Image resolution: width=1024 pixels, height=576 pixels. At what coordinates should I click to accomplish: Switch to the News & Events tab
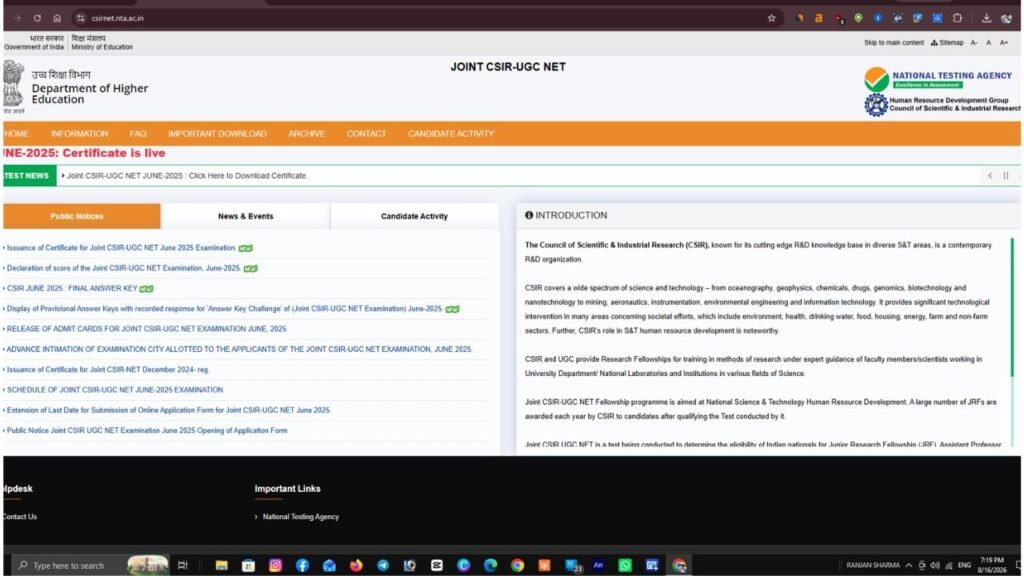pos(246,216)
